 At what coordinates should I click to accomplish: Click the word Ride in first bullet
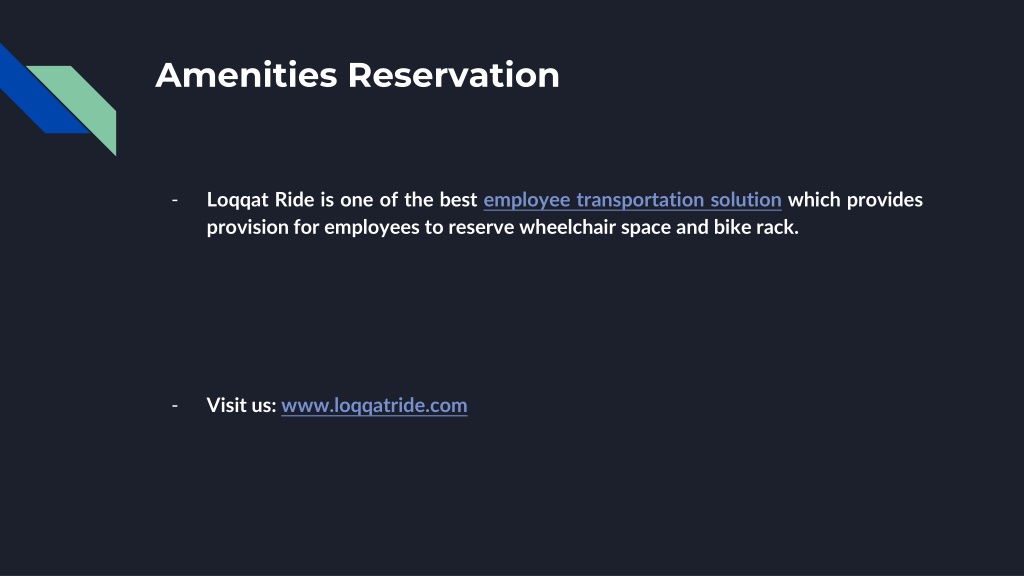click(295, 199)
